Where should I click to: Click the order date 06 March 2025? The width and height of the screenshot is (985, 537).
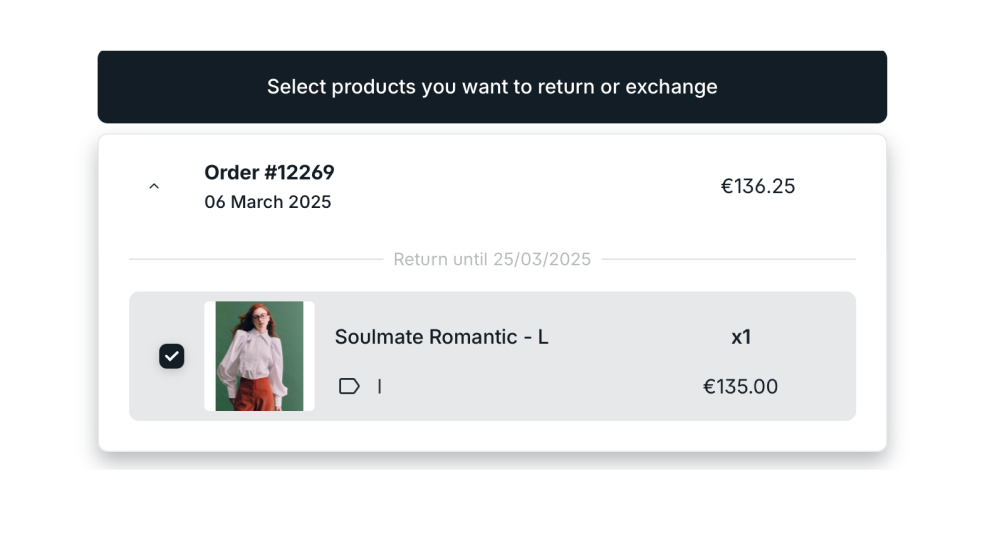tap(267, 202)
